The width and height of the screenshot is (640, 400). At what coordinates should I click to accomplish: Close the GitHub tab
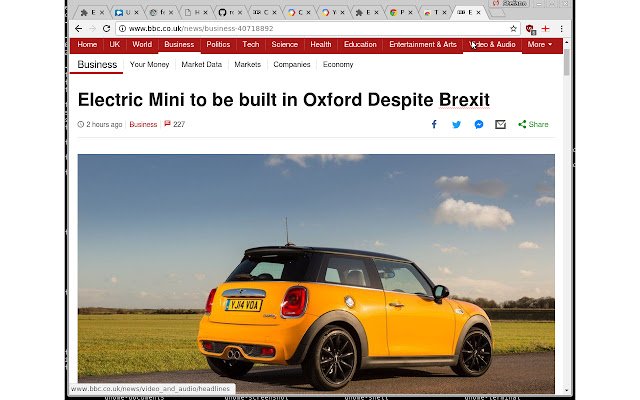tap(240, 13)
